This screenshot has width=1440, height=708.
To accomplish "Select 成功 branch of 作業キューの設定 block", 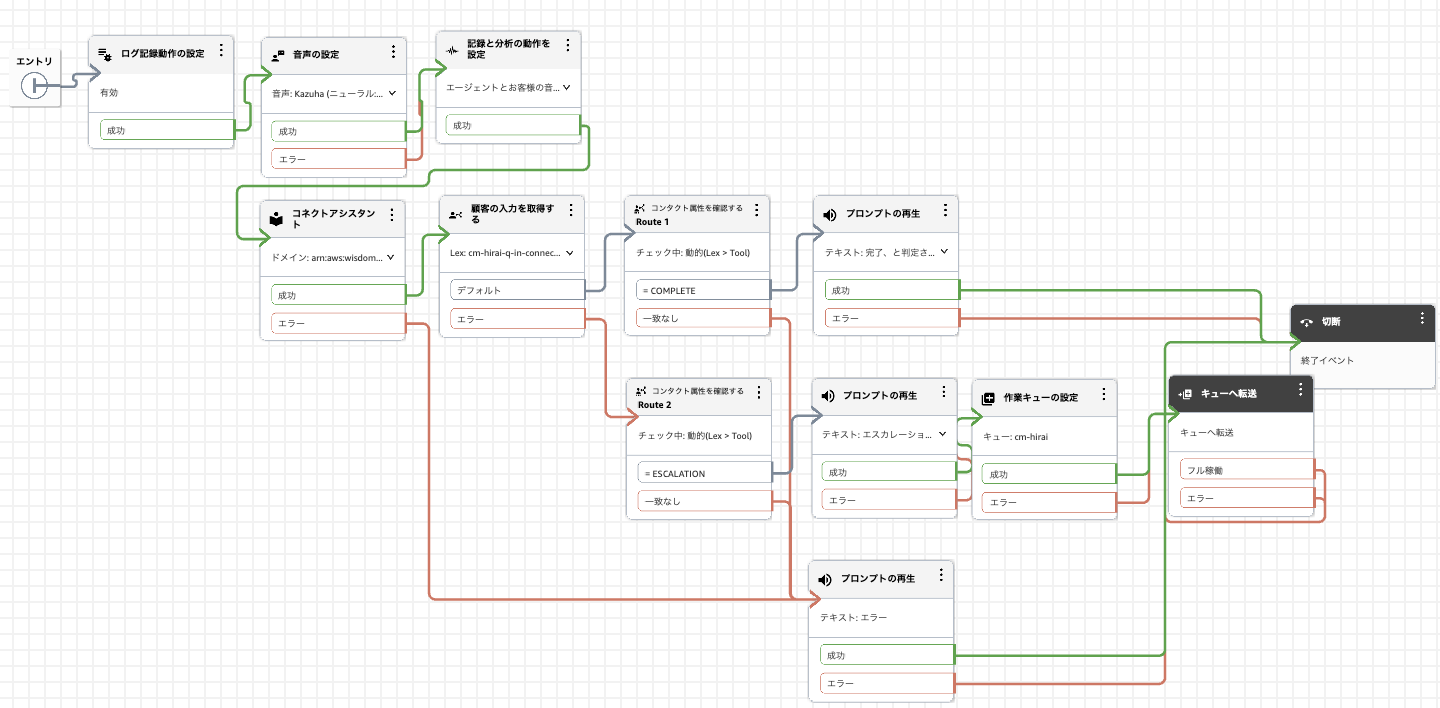I will (x=1048, y=475).
